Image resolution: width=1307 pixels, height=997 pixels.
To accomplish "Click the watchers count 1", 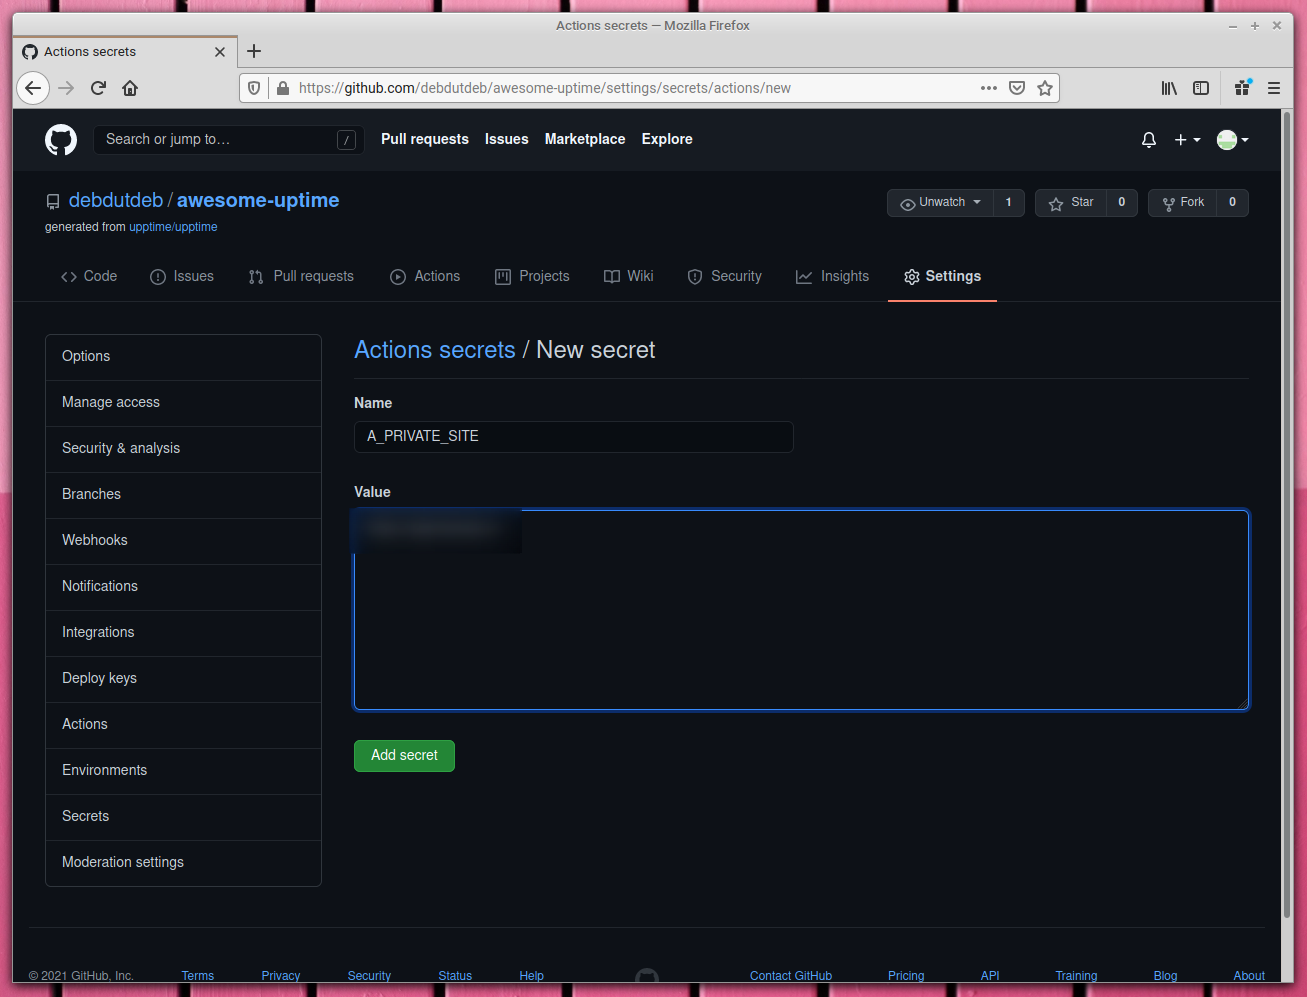I will (1009, 203).
